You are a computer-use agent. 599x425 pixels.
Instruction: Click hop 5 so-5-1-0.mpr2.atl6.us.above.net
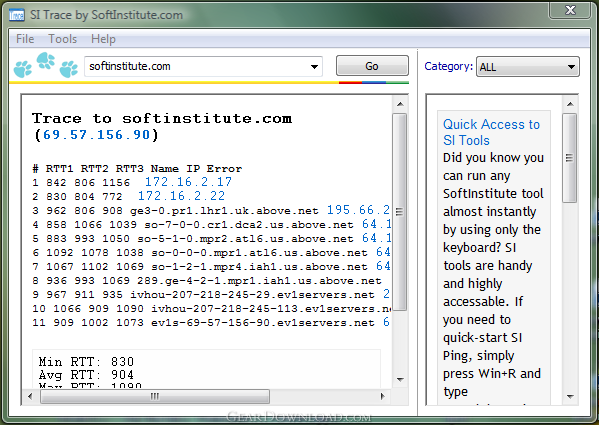pyautogui.click(x=245, y=239)
